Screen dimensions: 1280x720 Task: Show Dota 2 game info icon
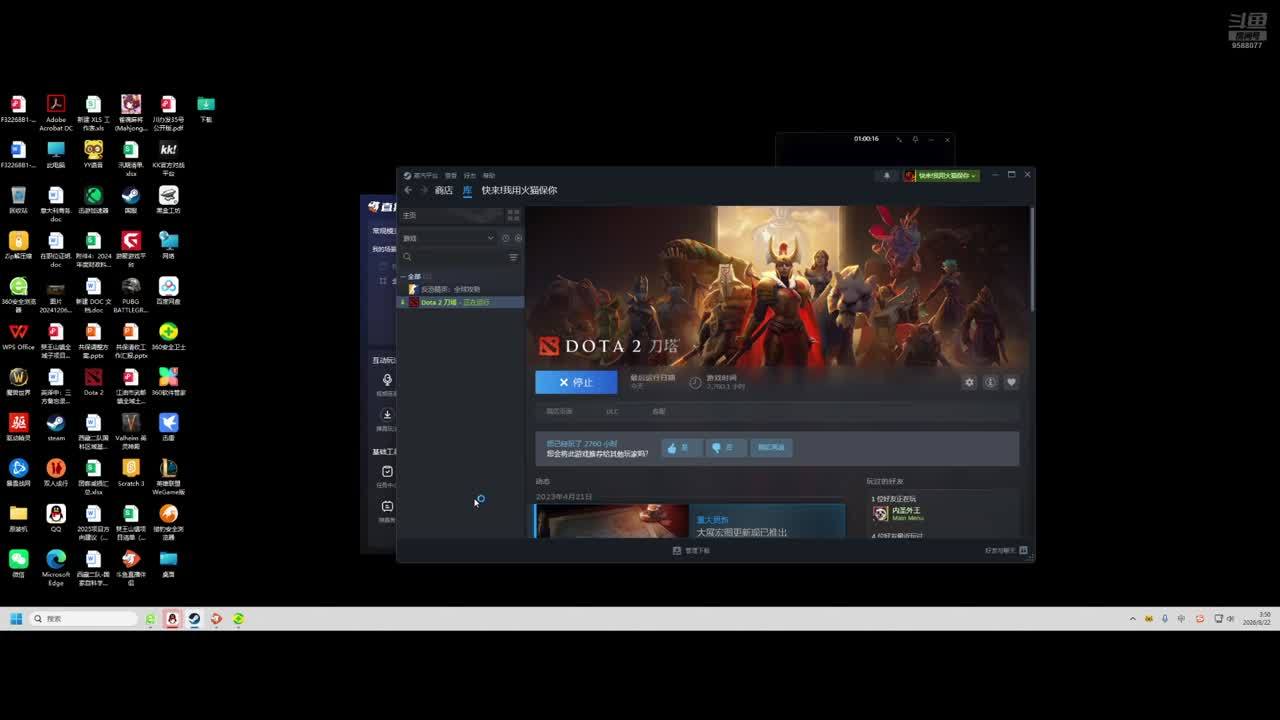(x=990, y=382)
